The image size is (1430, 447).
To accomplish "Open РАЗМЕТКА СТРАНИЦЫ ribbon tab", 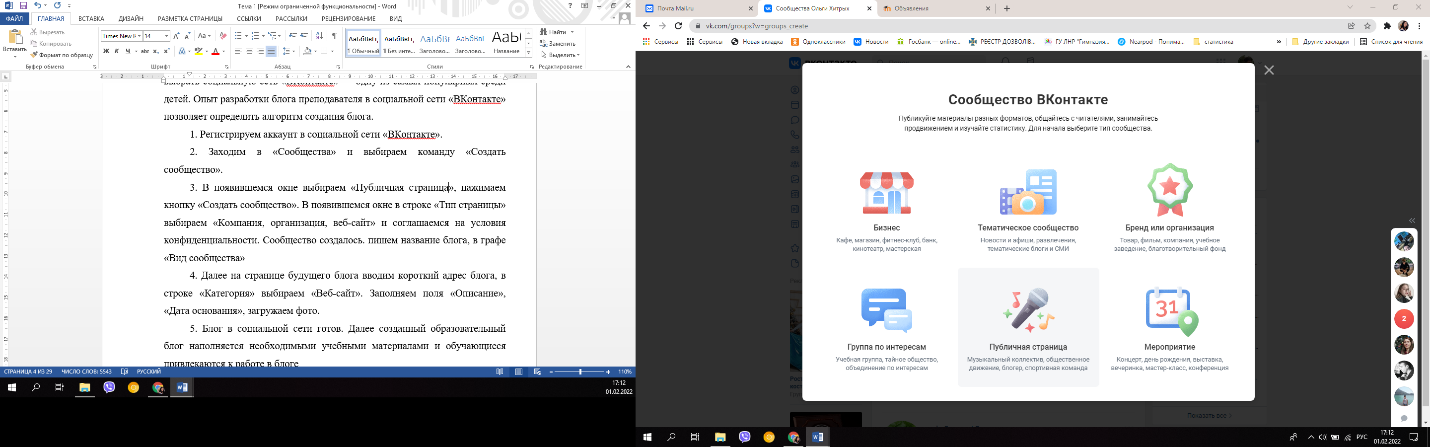I will 190,19.
